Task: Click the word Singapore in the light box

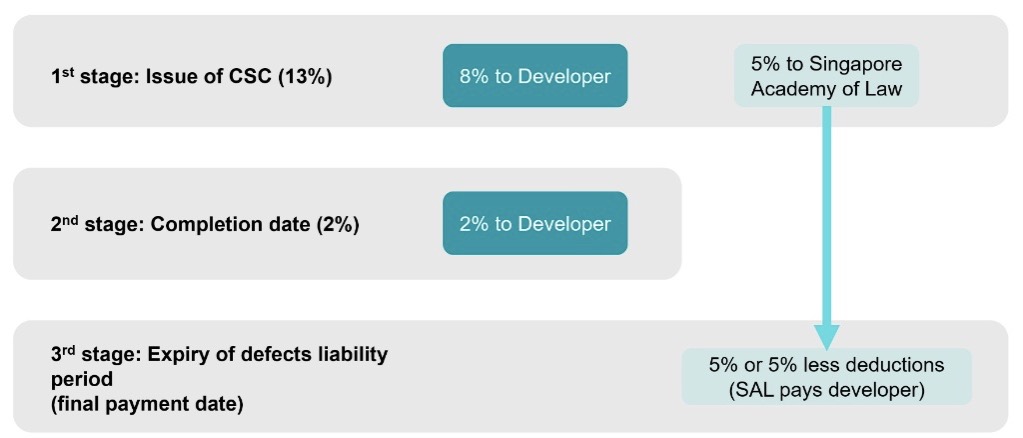Action: [856, 65]
